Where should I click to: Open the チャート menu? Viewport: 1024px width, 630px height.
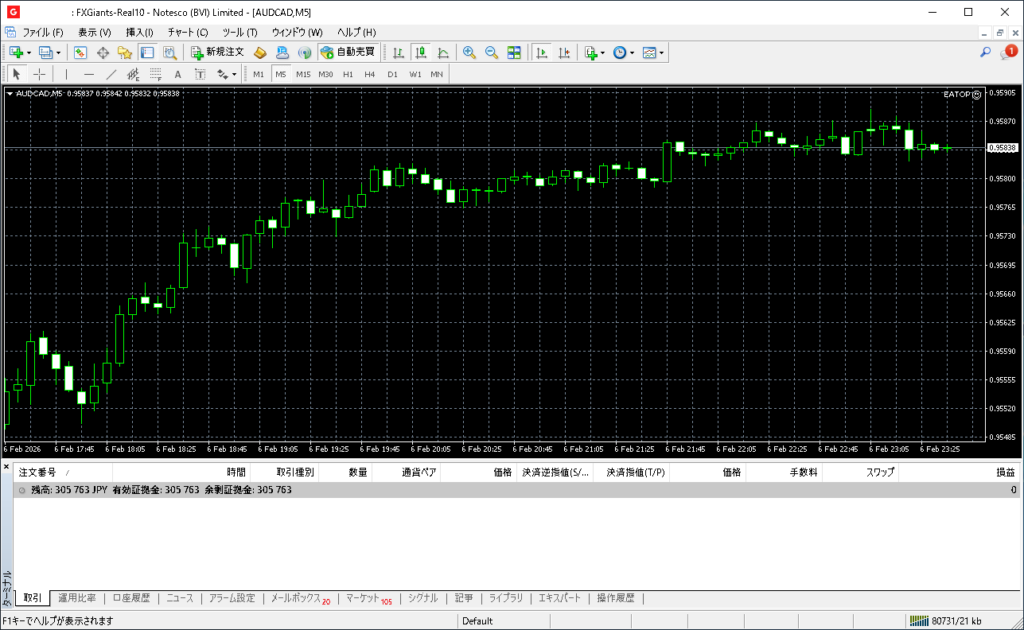tap(187, 32)
